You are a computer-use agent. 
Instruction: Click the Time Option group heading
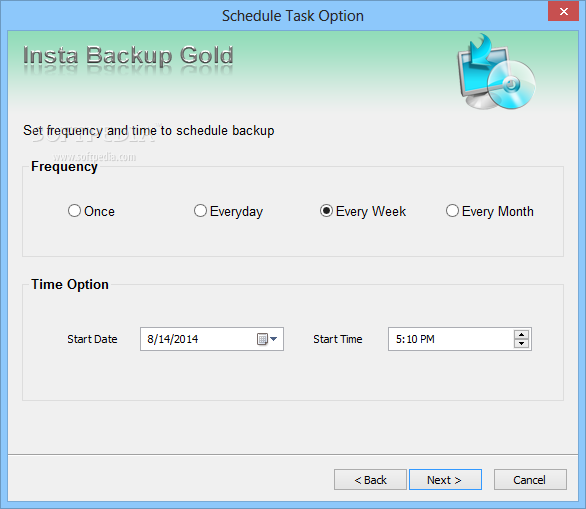coord(70,284)
